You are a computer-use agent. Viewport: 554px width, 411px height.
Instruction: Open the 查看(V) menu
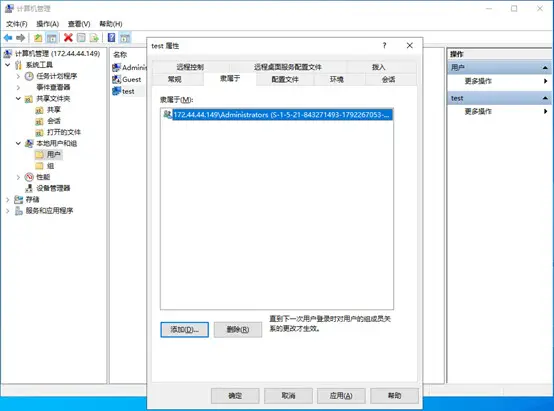pos(79,24)
